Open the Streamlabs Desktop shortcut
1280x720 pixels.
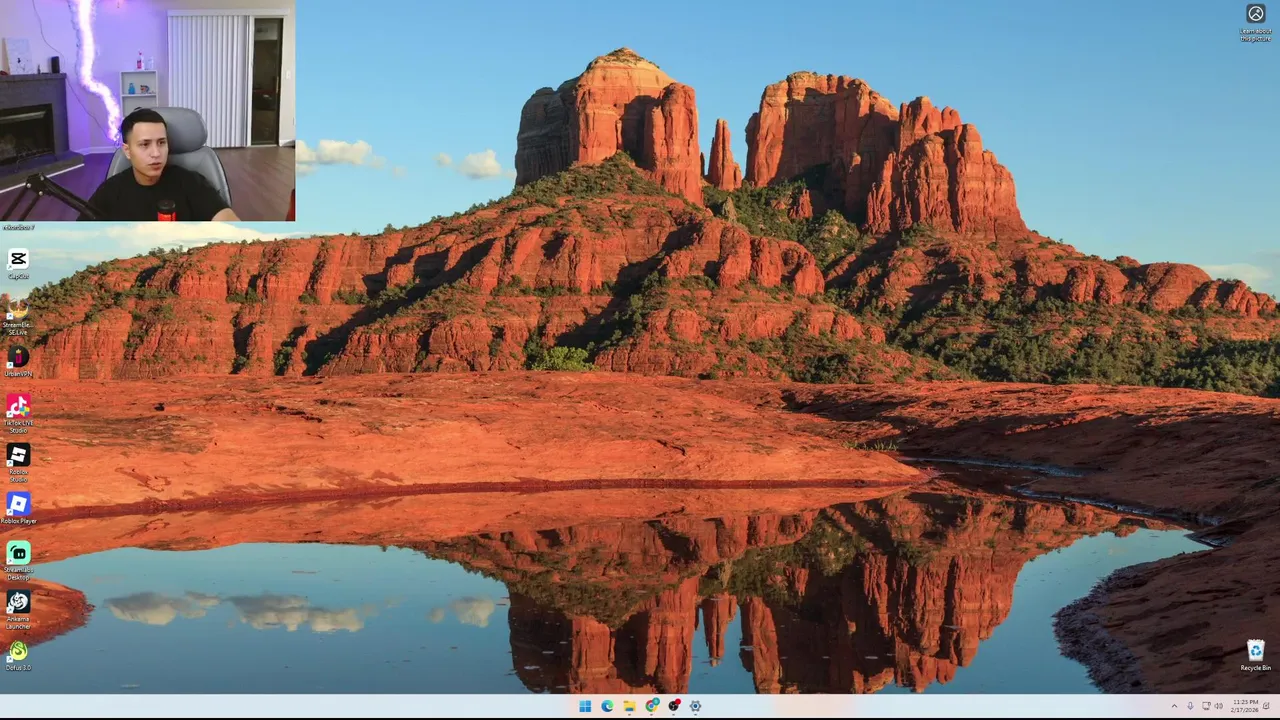pyautogui.click(x=18, y=560)
